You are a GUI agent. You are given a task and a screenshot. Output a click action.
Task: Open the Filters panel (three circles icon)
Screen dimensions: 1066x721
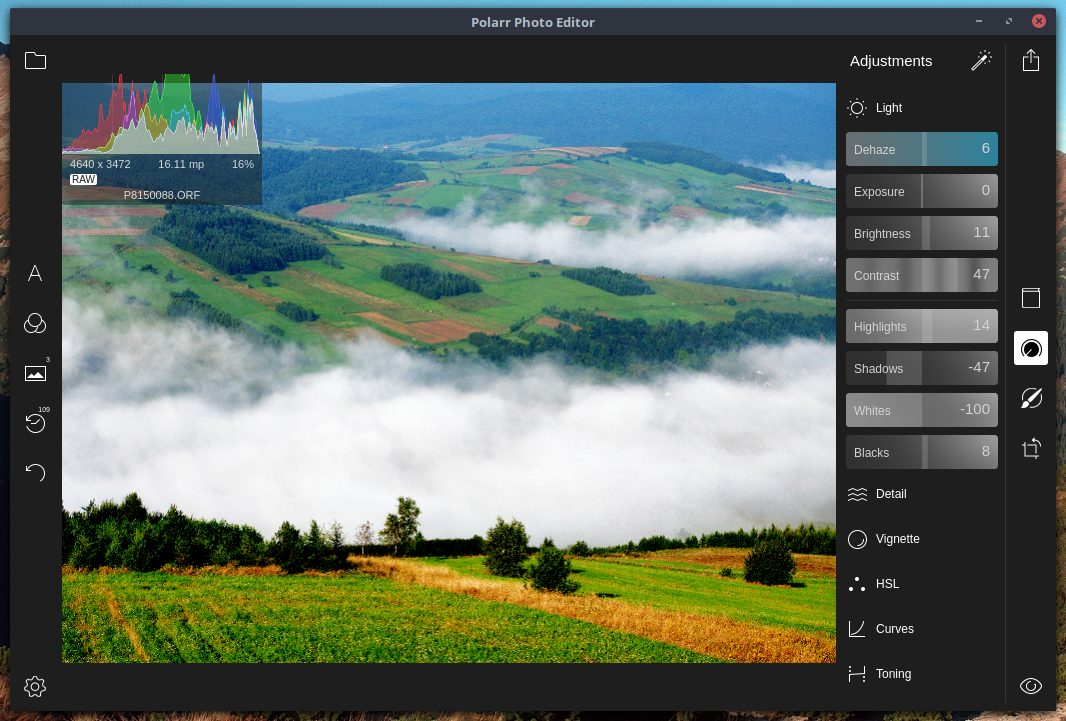35,323
